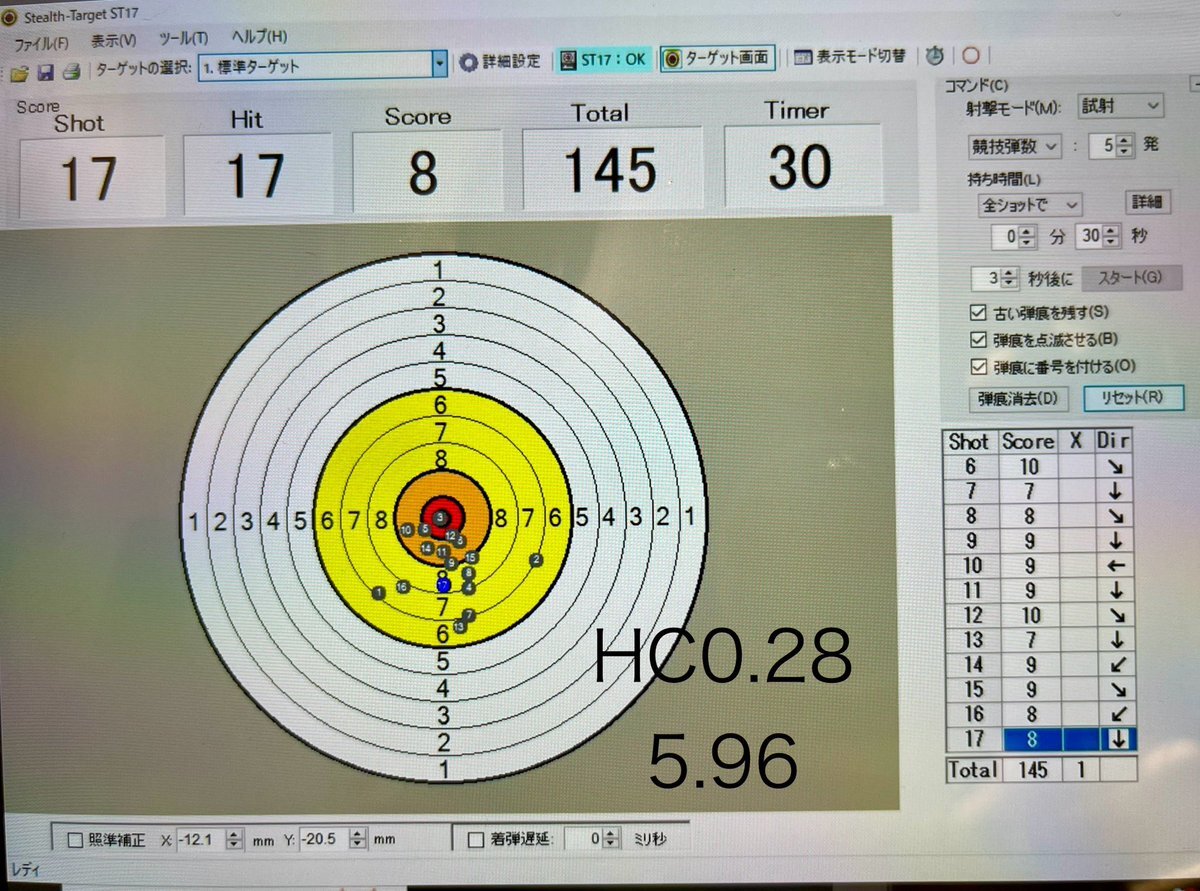The image size is (1200, 891).
Task: Click the Hit counter box showing 17
Action: (256, 175)
